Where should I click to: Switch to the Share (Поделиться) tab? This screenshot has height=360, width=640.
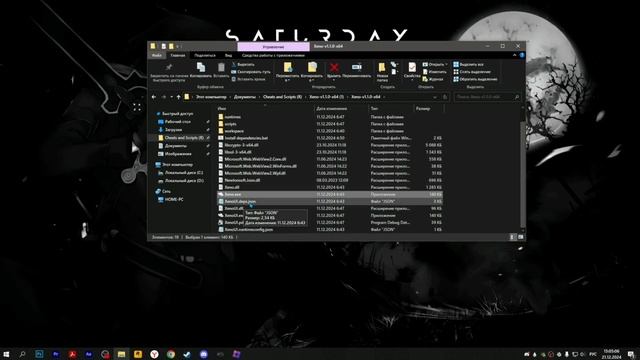(x=205, y=55)
